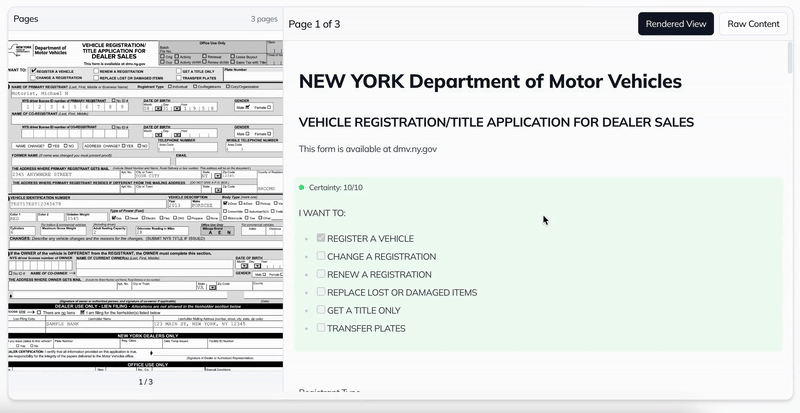The width and height of the screenshot is (800, 413).
Task: Click the rendered view vertical scrollbar
Action: (x=790, y=59)
